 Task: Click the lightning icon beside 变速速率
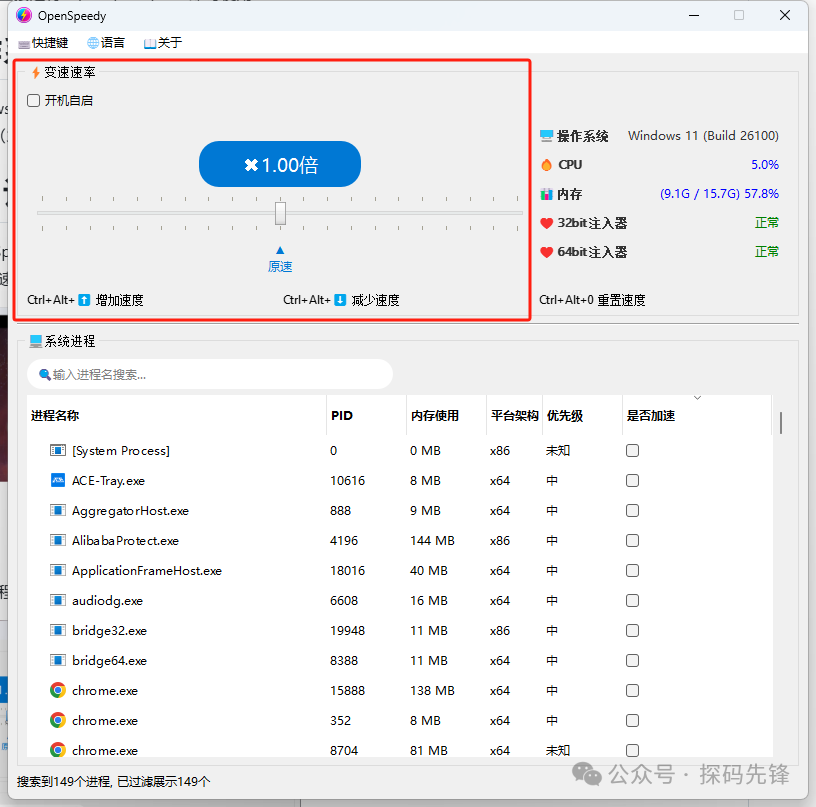click(x=36, y=73)
